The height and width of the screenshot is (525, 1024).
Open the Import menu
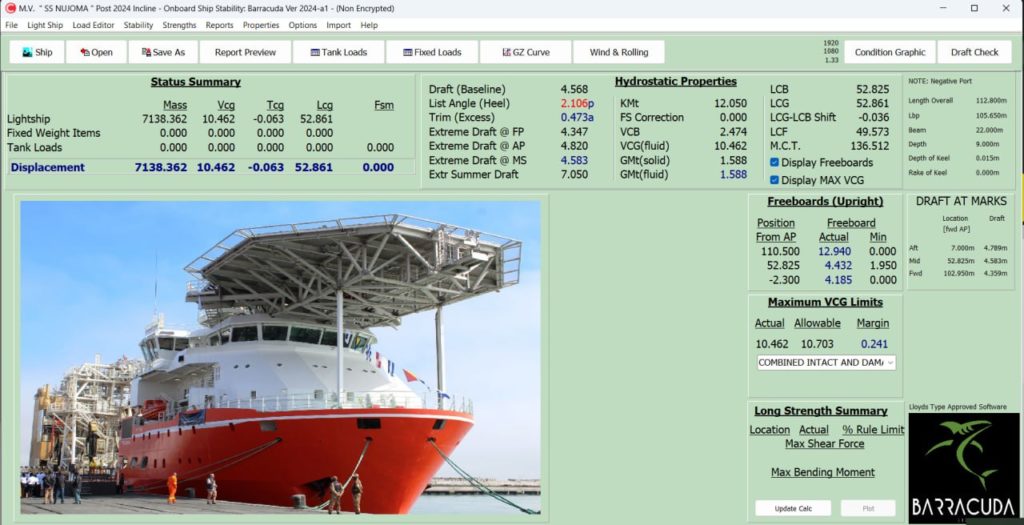click(x=338, y=25)
